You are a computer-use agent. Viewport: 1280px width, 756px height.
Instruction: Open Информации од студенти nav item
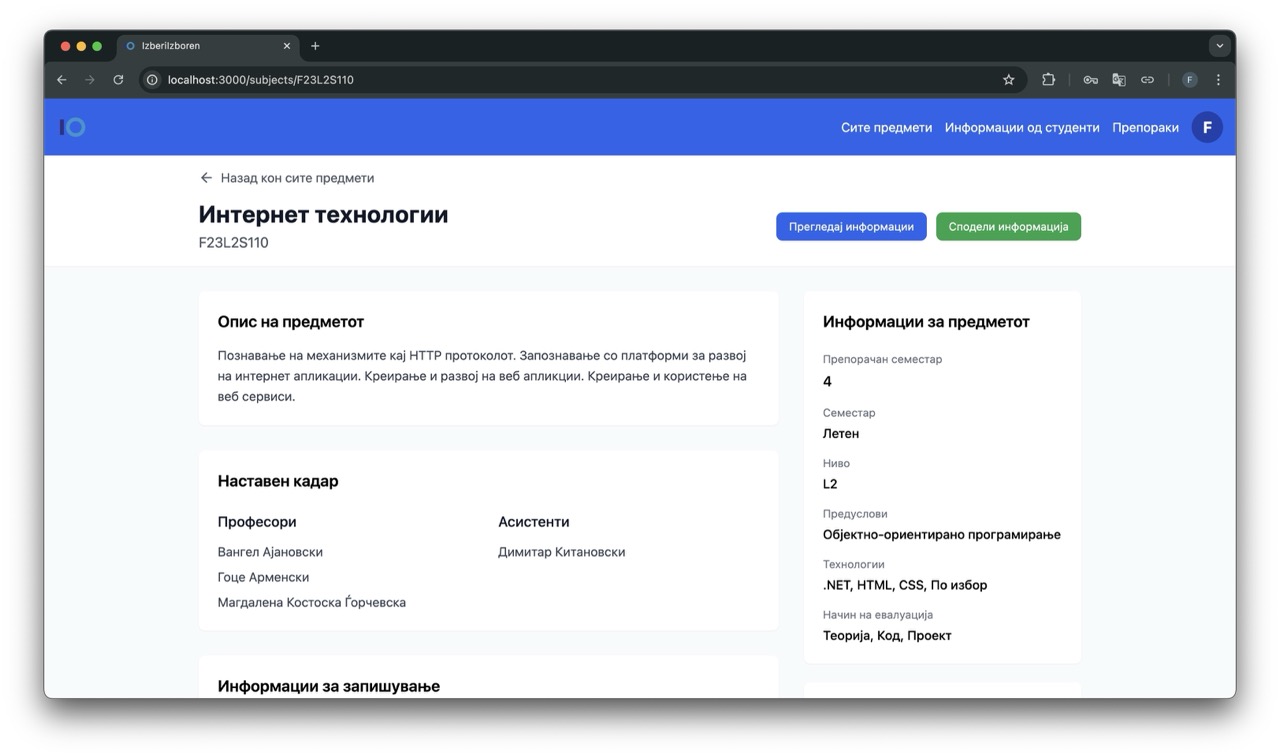(x=1021, y=128)
